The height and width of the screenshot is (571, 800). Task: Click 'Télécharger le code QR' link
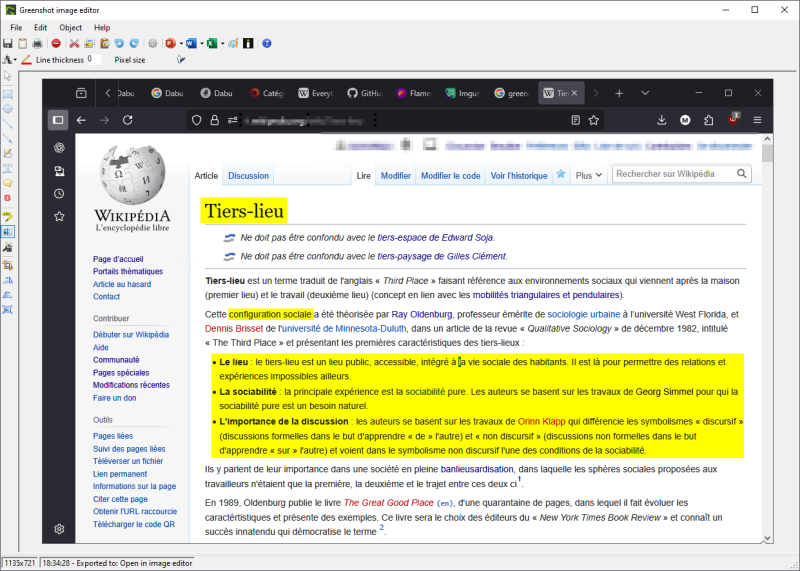coord(134,524)
